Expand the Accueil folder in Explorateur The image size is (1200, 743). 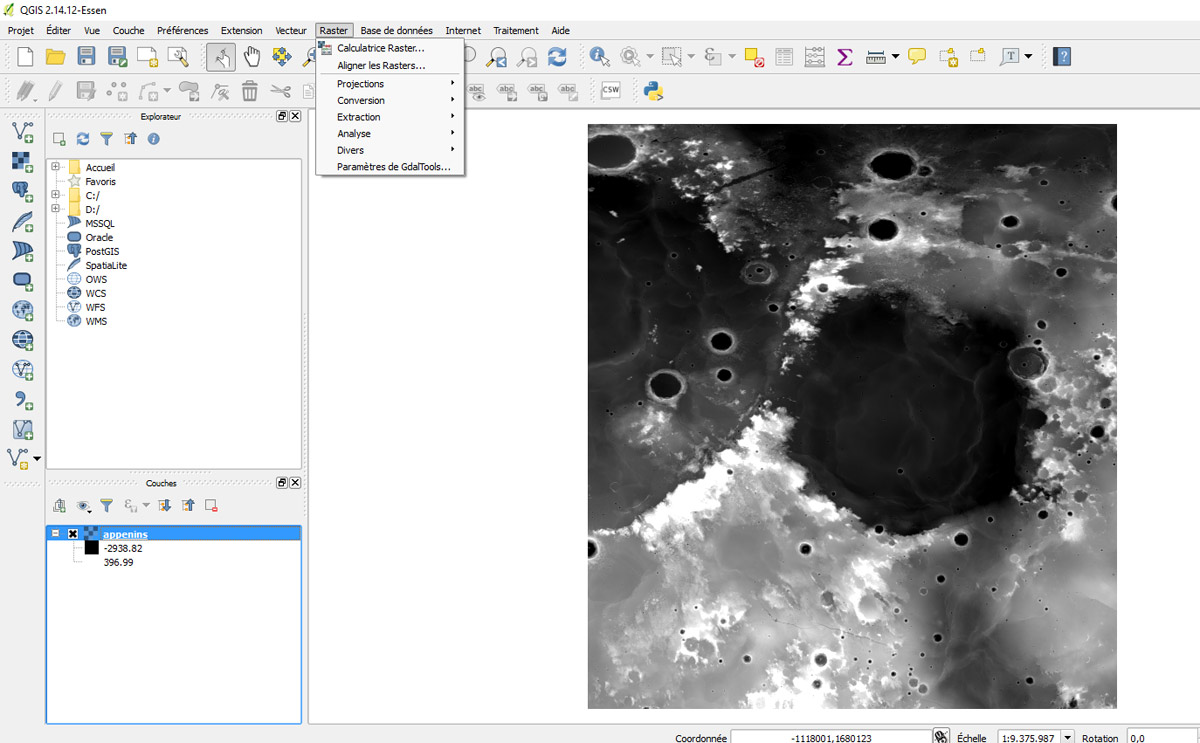click(x=56, y=167)
